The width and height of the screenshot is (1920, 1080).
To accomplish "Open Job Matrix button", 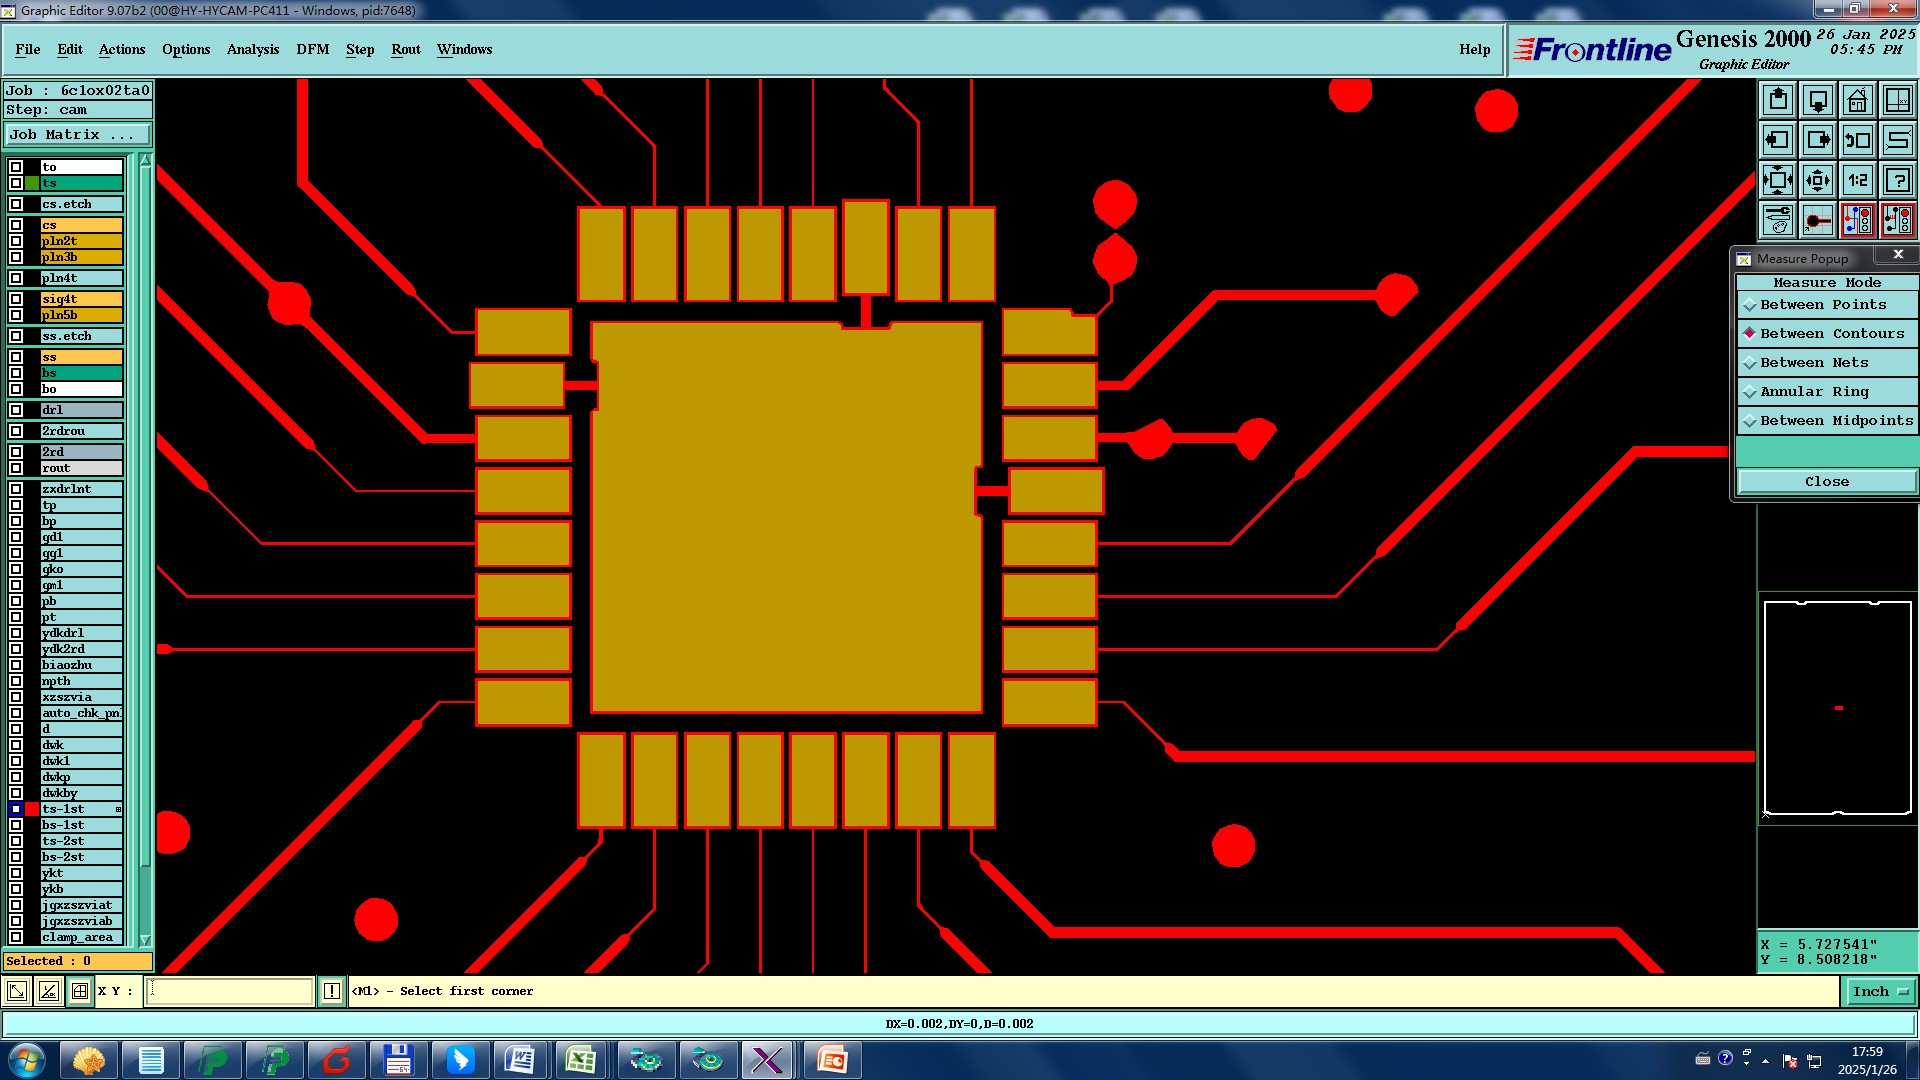I will (77, 134).
